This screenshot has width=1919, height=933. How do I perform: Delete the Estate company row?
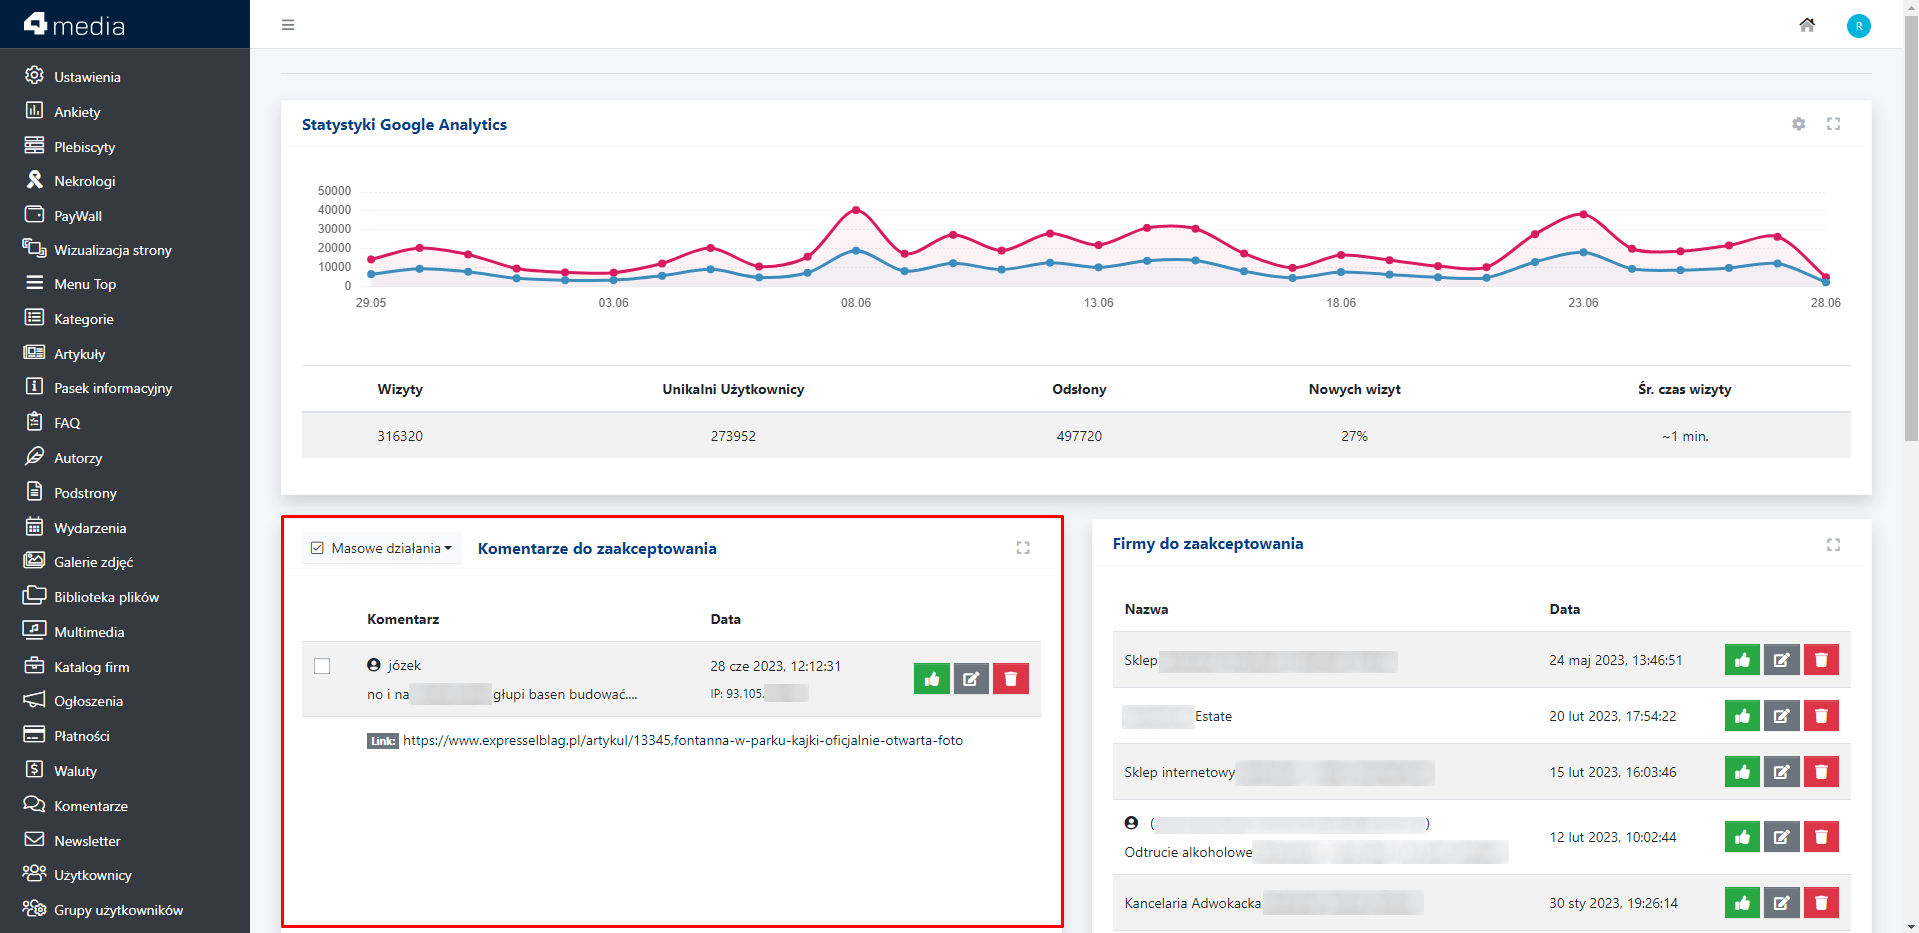(1821, 716)
